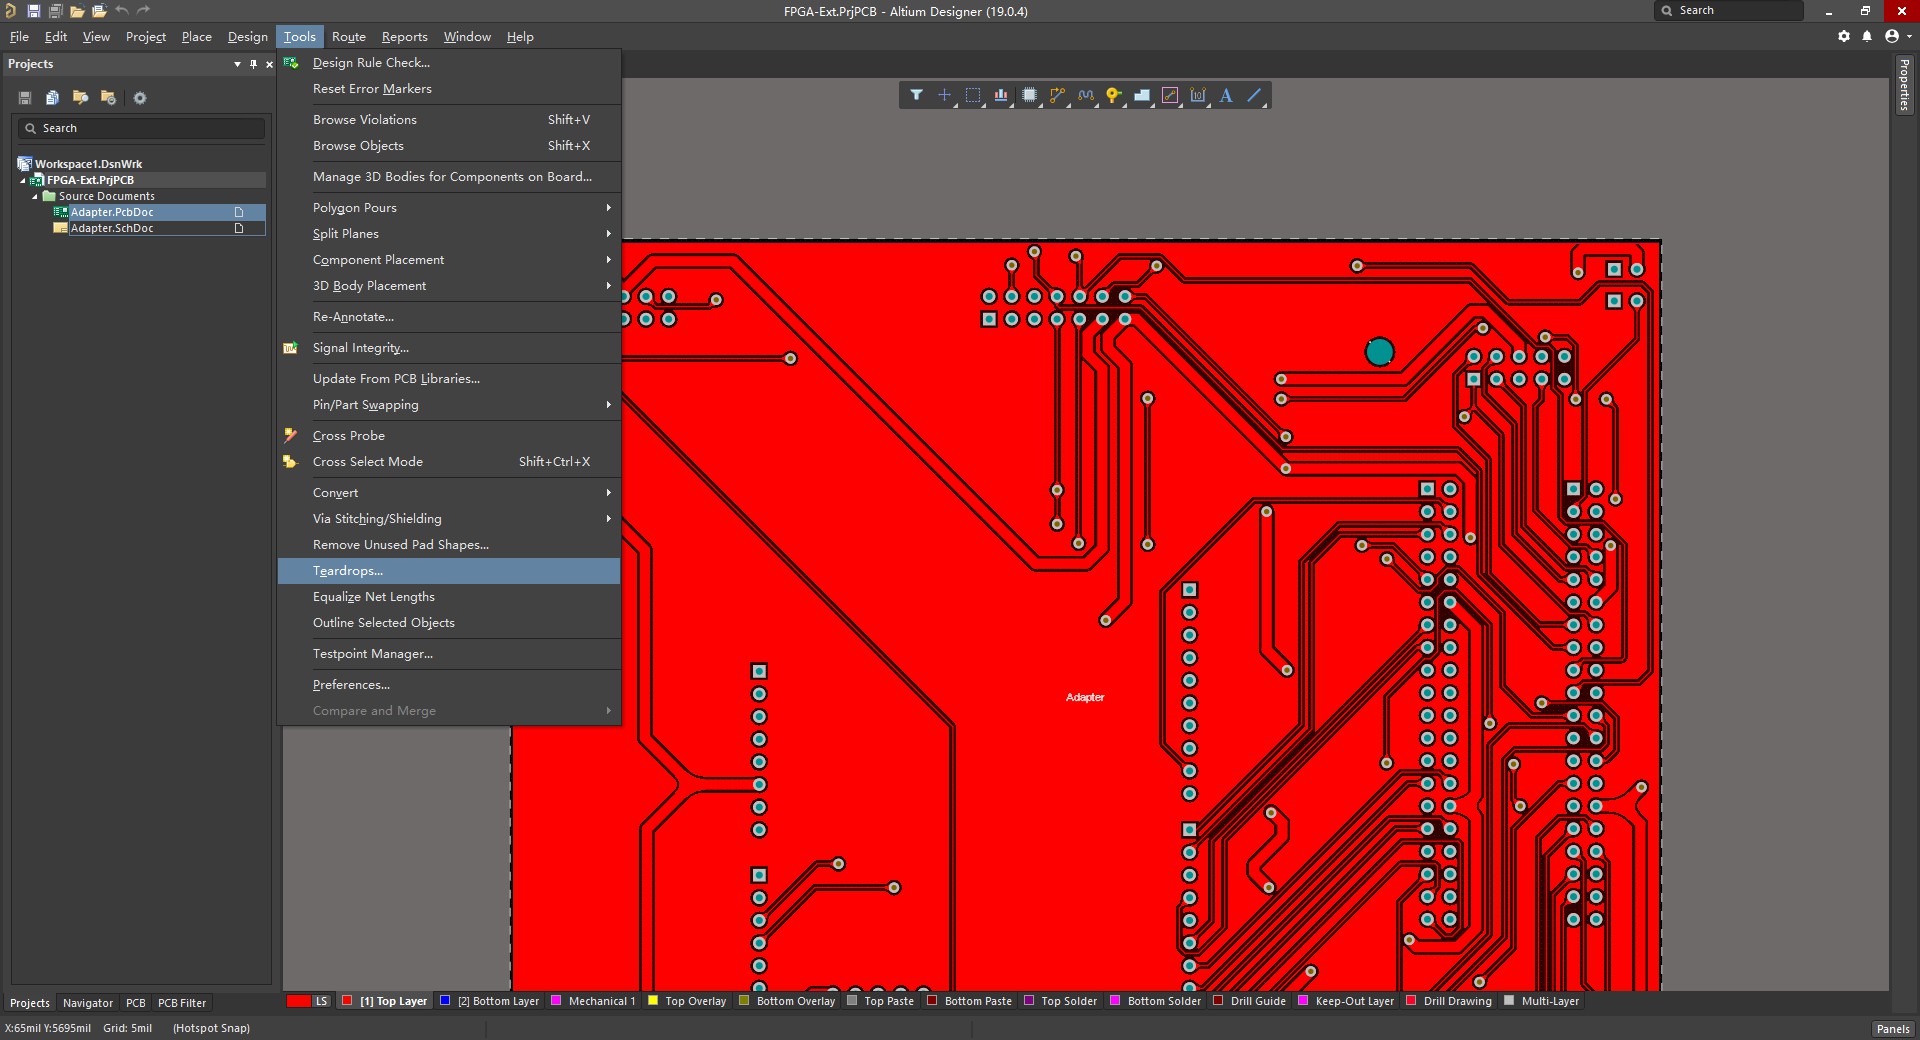
Task: Open project options gear in Projects panel
Action: coord(140,98)
